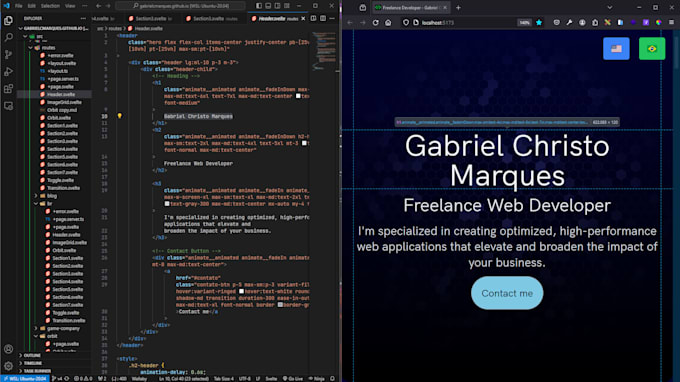Go back in VS Code navigation history
Viewport: 680px width, 382px height.
(x=98, y=6)
